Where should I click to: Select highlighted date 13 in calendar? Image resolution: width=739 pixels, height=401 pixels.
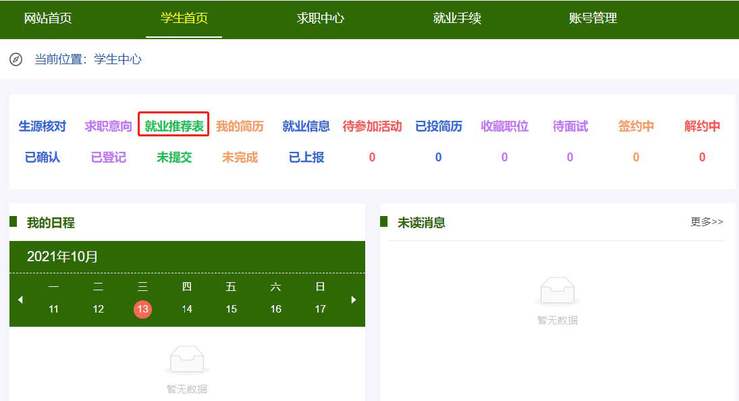tap(143, 309)
